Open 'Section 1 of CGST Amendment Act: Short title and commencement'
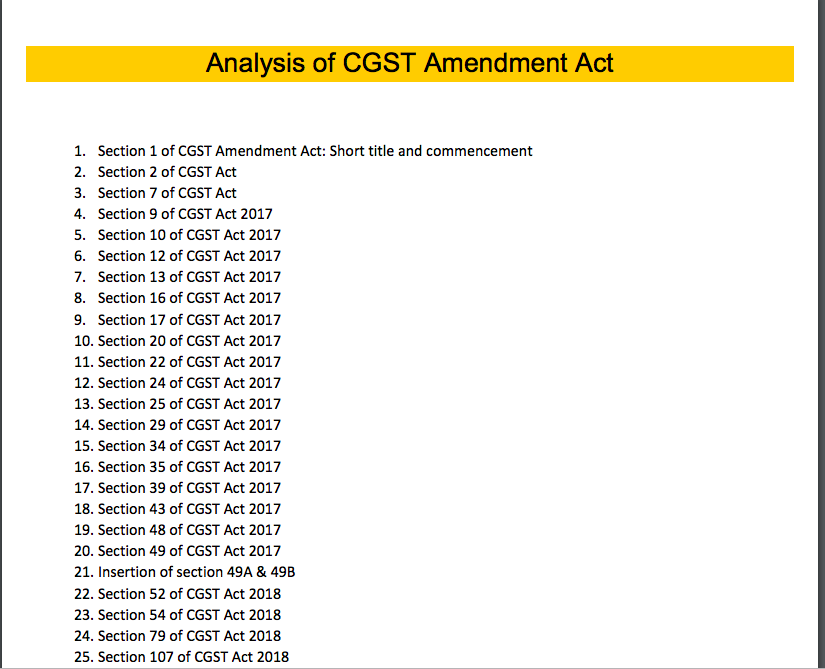The width and height of the screenshot is (825, 669). (315, 151)
